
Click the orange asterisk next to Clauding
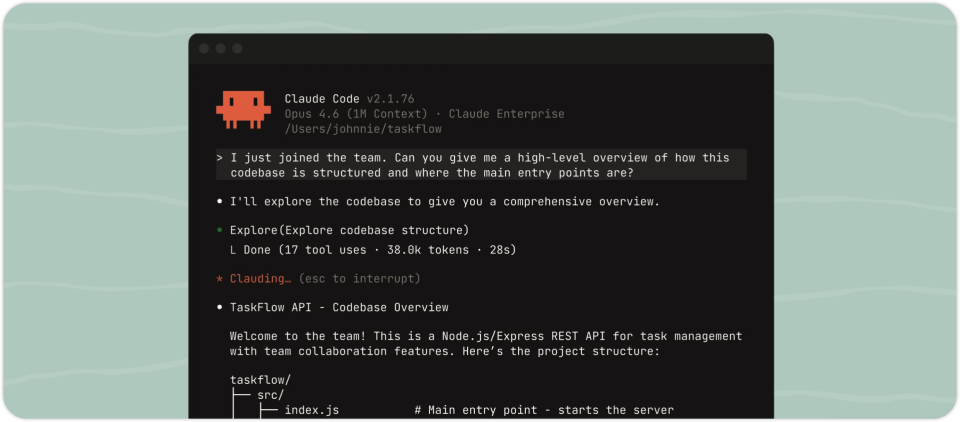point(219,279)
